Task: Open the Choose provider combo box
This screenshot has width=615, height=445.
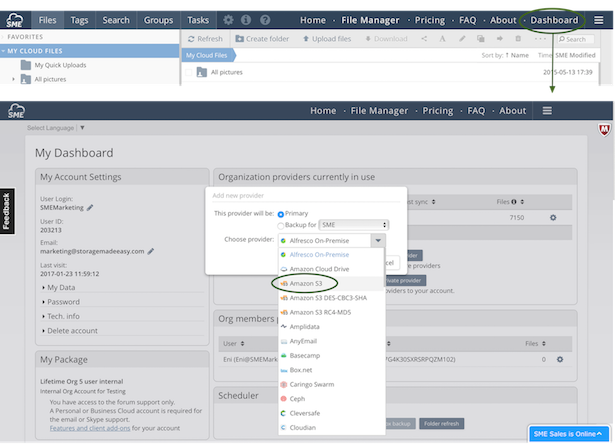Action: (x=332, y=240)
